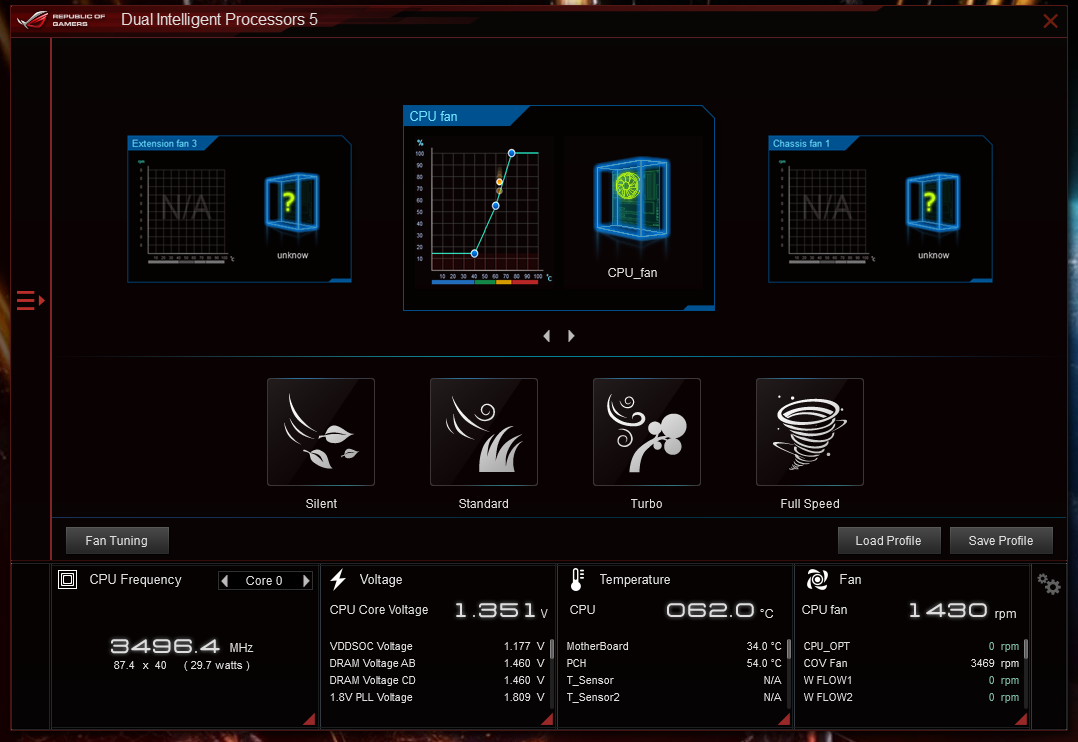Click the CPU_OPT fan row
1078x742 pixels.
click(911, 646)
